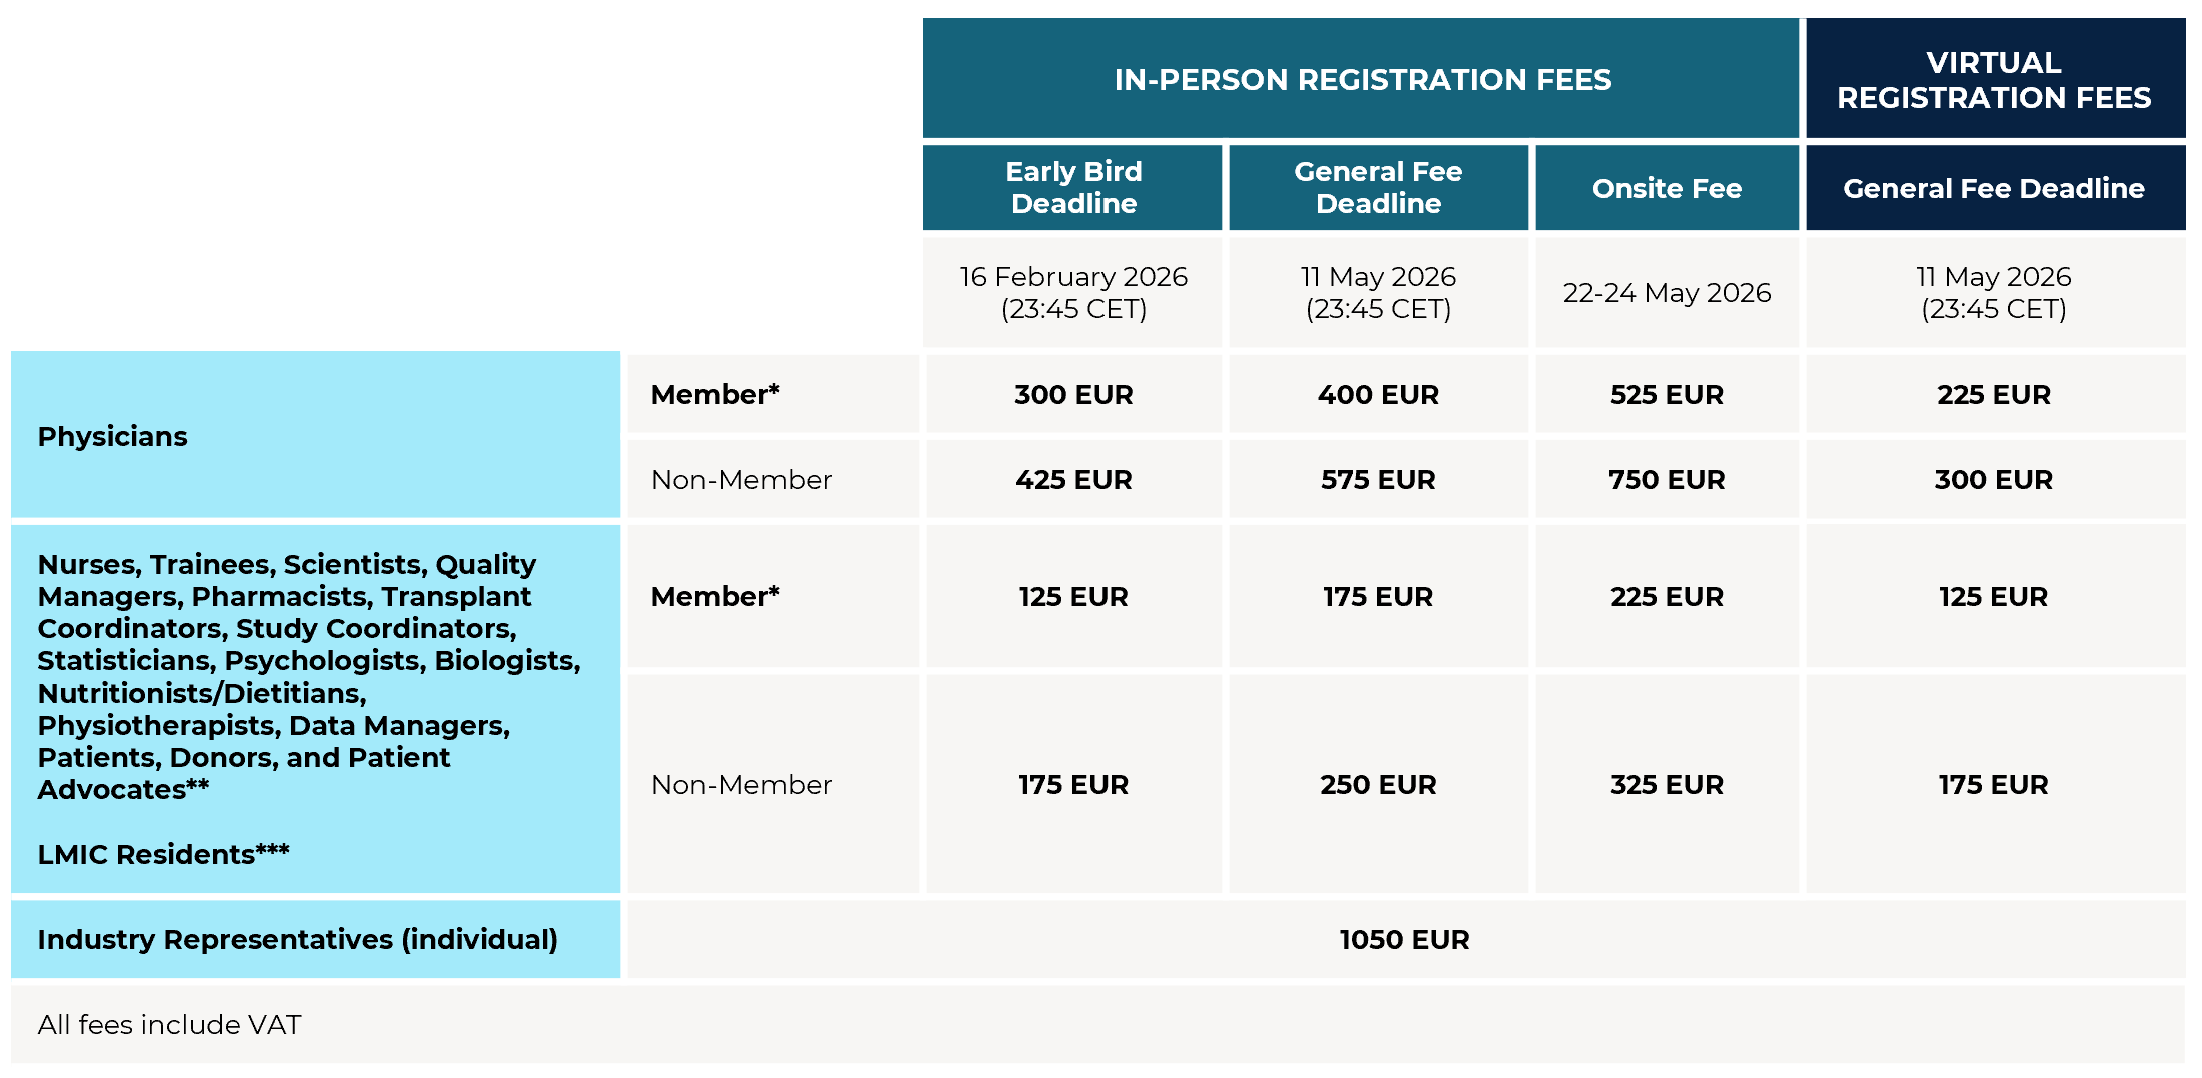
Task: Select the 425 EUR early bird fee
Action: (x=1073, y=479)
